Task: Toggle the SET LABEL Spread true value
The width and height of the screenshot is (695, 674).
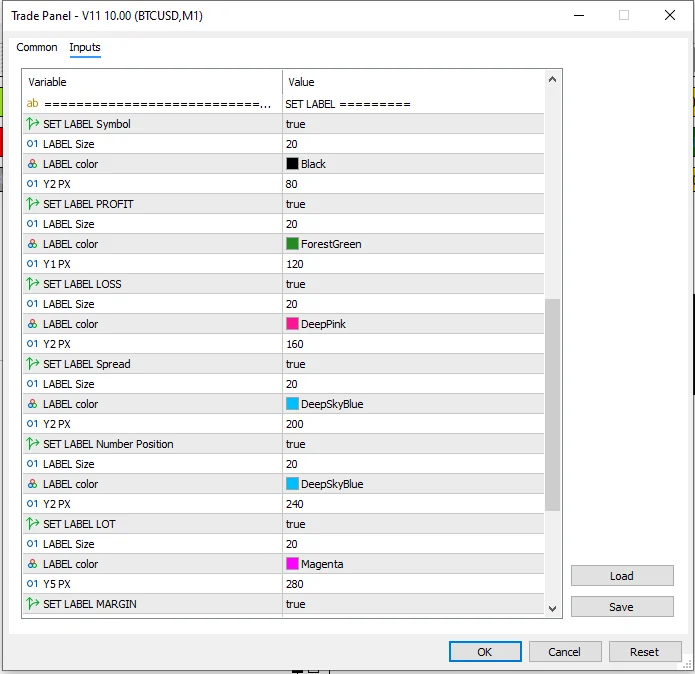Action: tap(413, 364)
